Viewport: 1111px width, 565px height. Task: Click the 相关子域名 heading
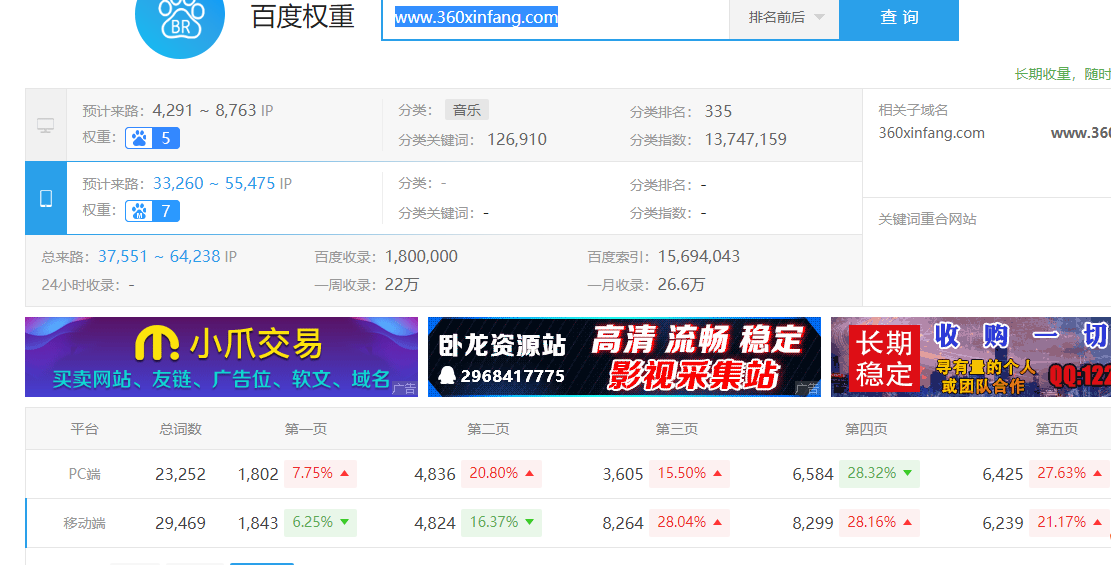point(913,111)
